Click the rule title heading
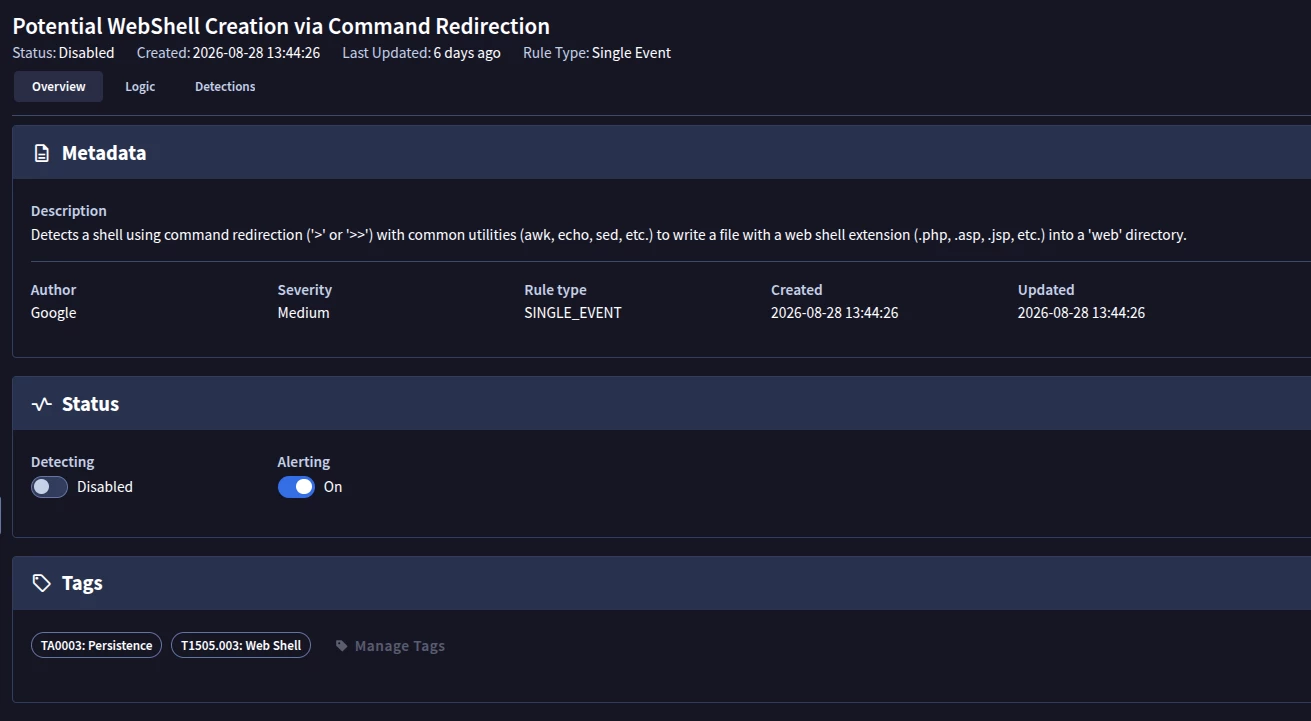Screen dimensions: 1311x721 click(281, 26)
